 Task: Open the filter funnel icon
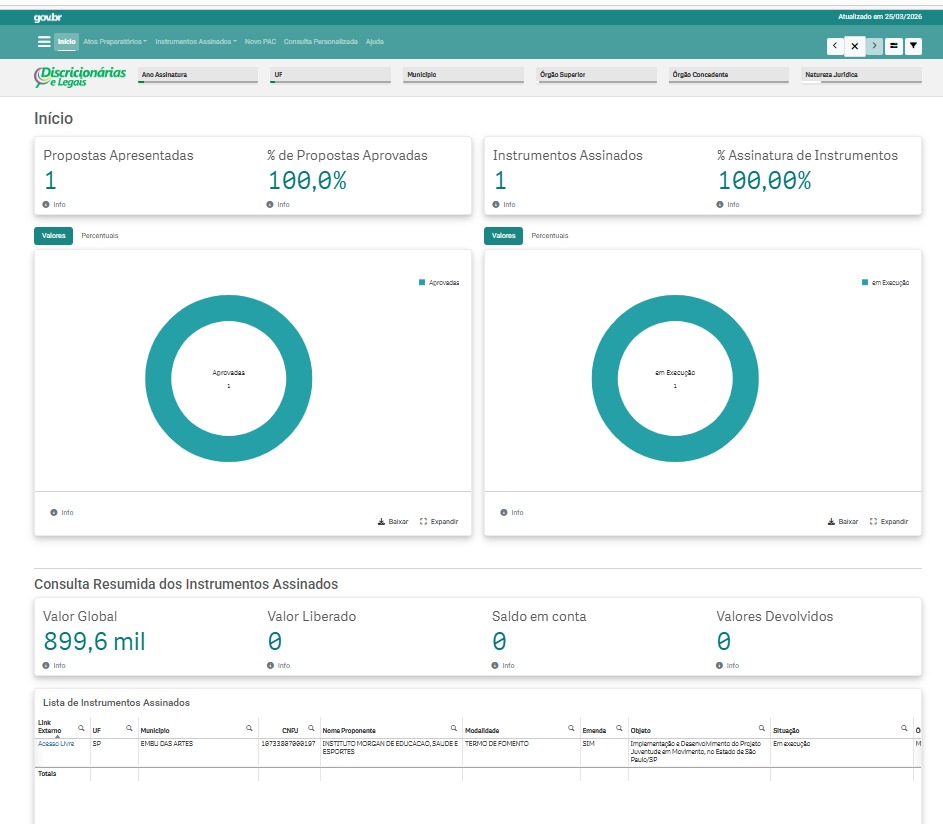[912, 46]
